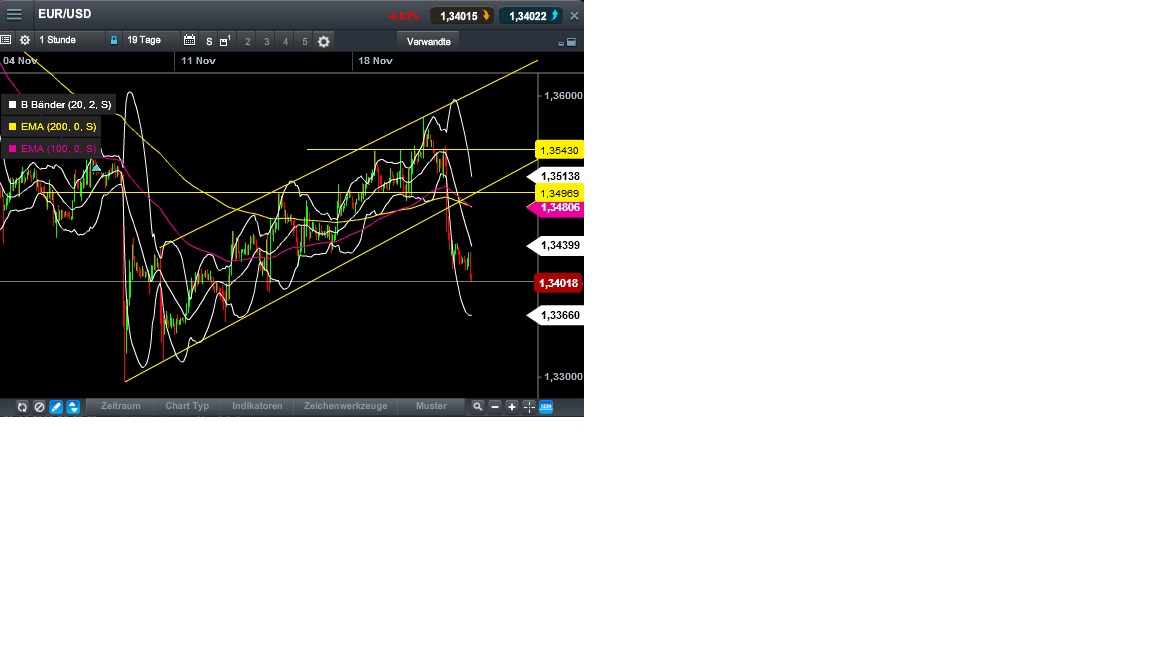Expand the blue up-down arrows control
The image size is (1152, 648).
pyautogui.click(x=71, y=407)
